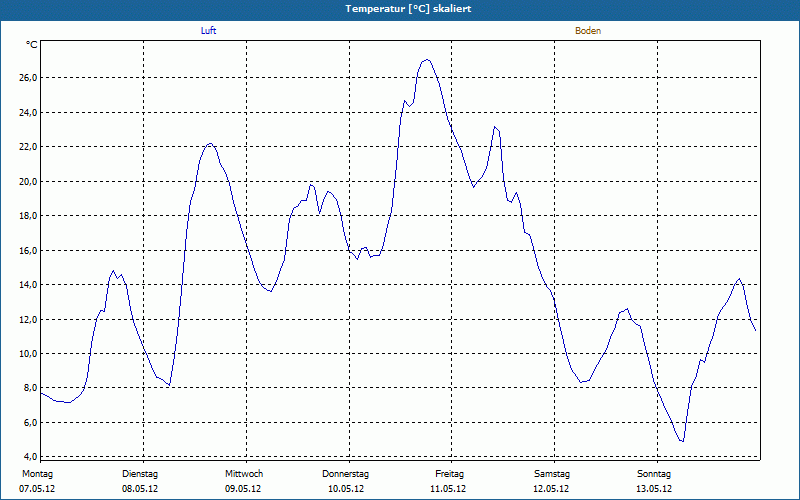The image size is (800, 500).
Task: Click the date '10.05.12'
Action: coord(345,489)
